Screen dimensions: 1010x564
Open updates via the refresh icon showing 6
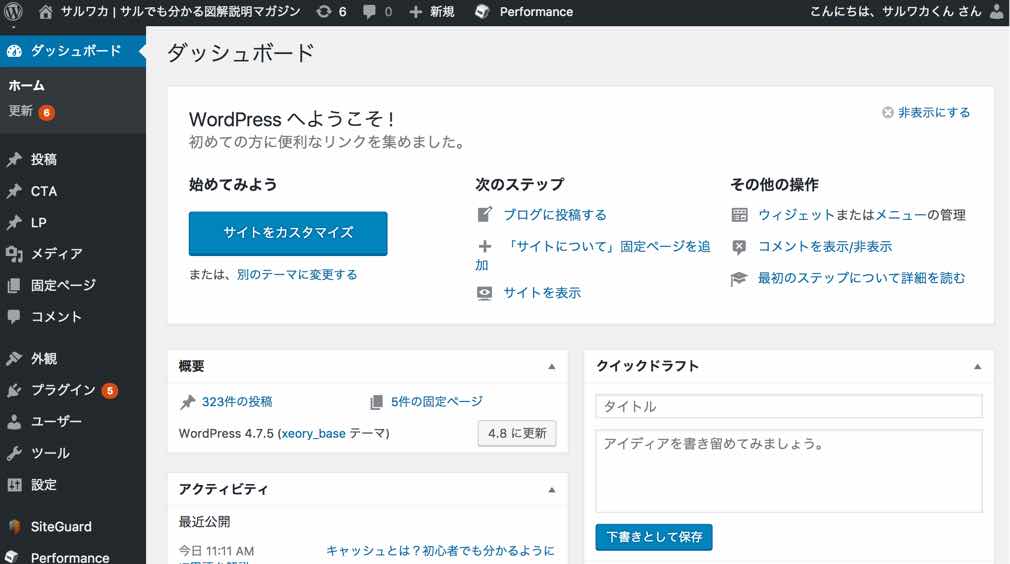click(324, 12)
